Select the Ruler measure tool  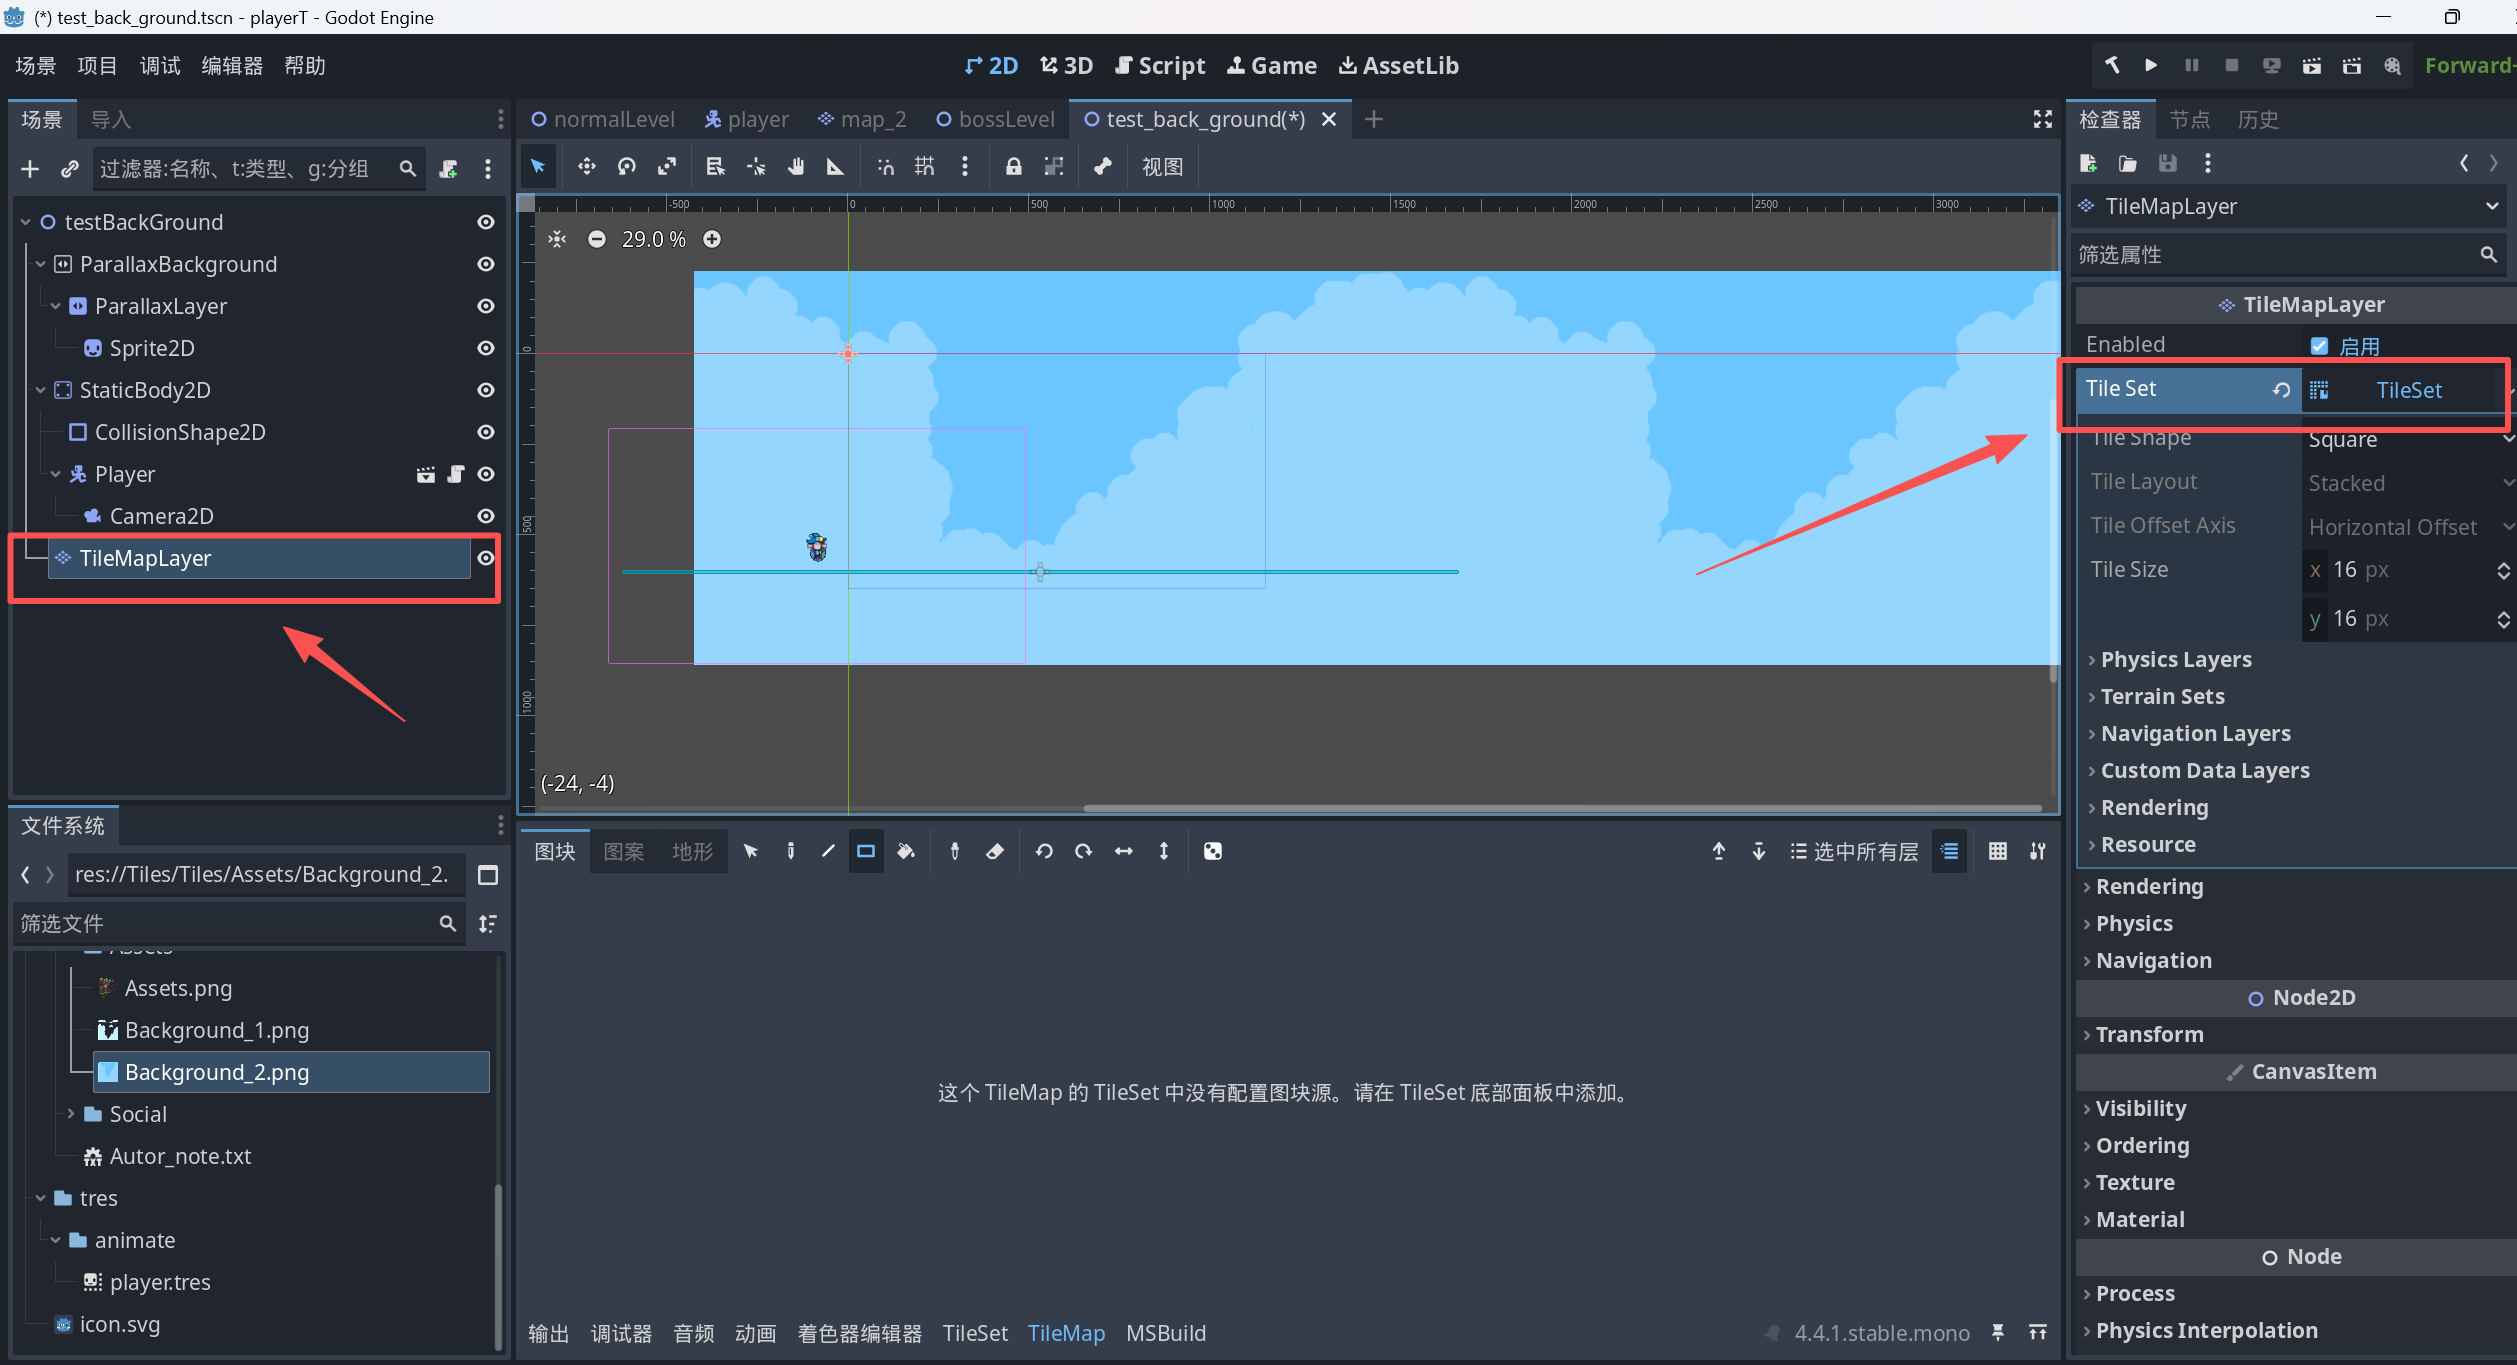pyautogui.click(x=835, y=167)
